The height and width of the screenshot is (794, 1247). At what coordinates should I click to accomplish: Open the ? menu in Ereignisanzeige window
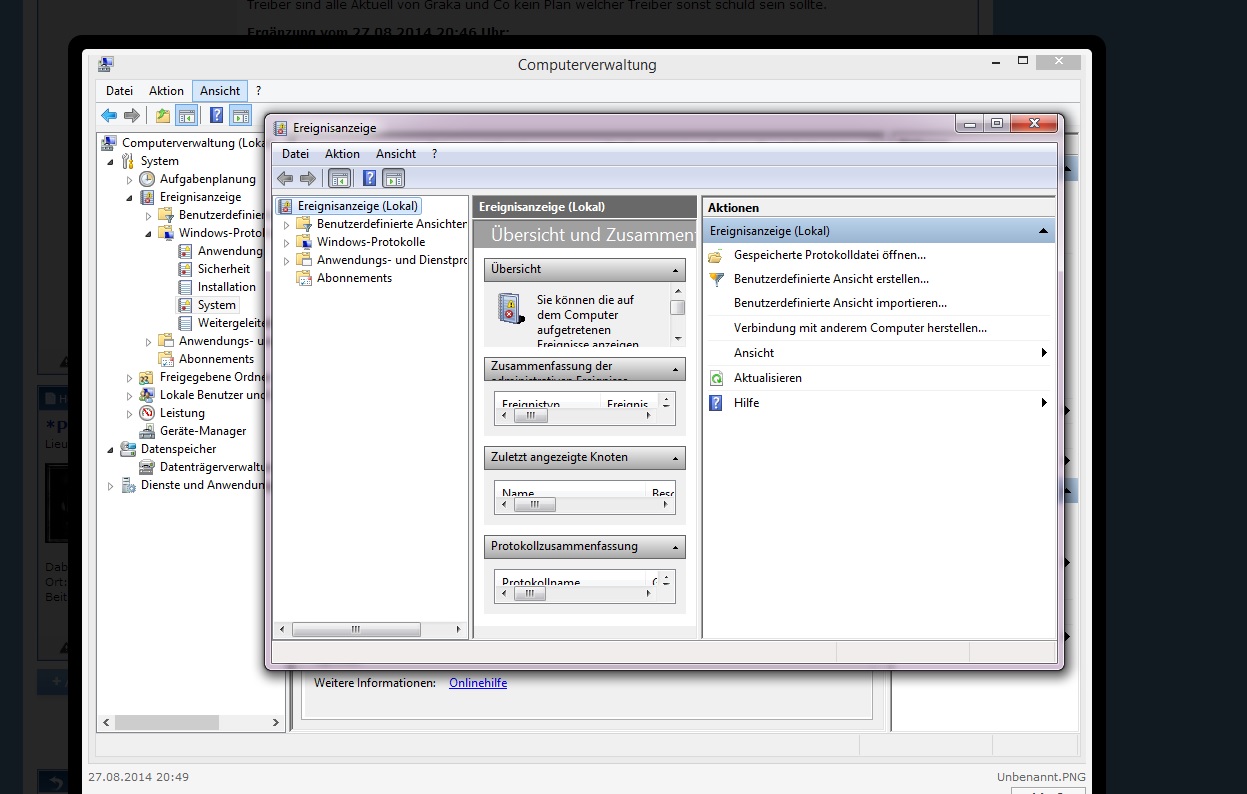[x=434, y=154]
